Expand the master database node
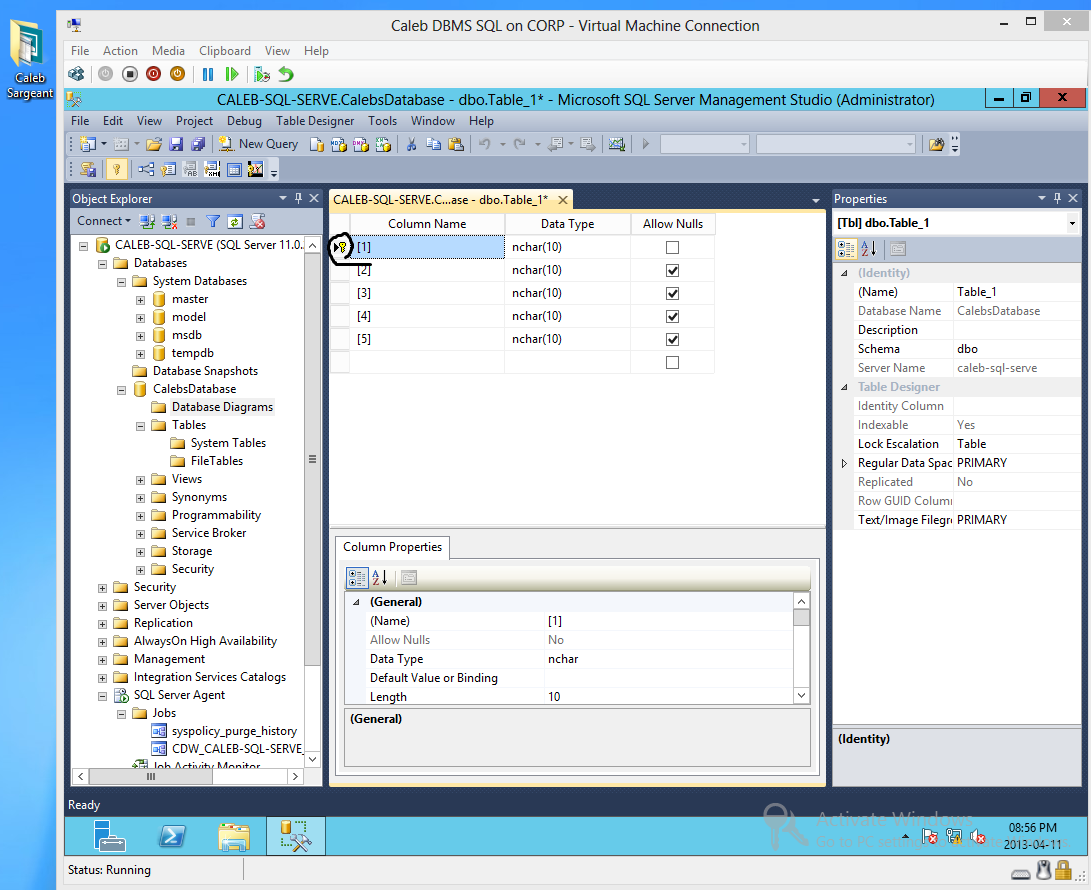The height and width of the screenshot is (890, 1091). point(140,300)
